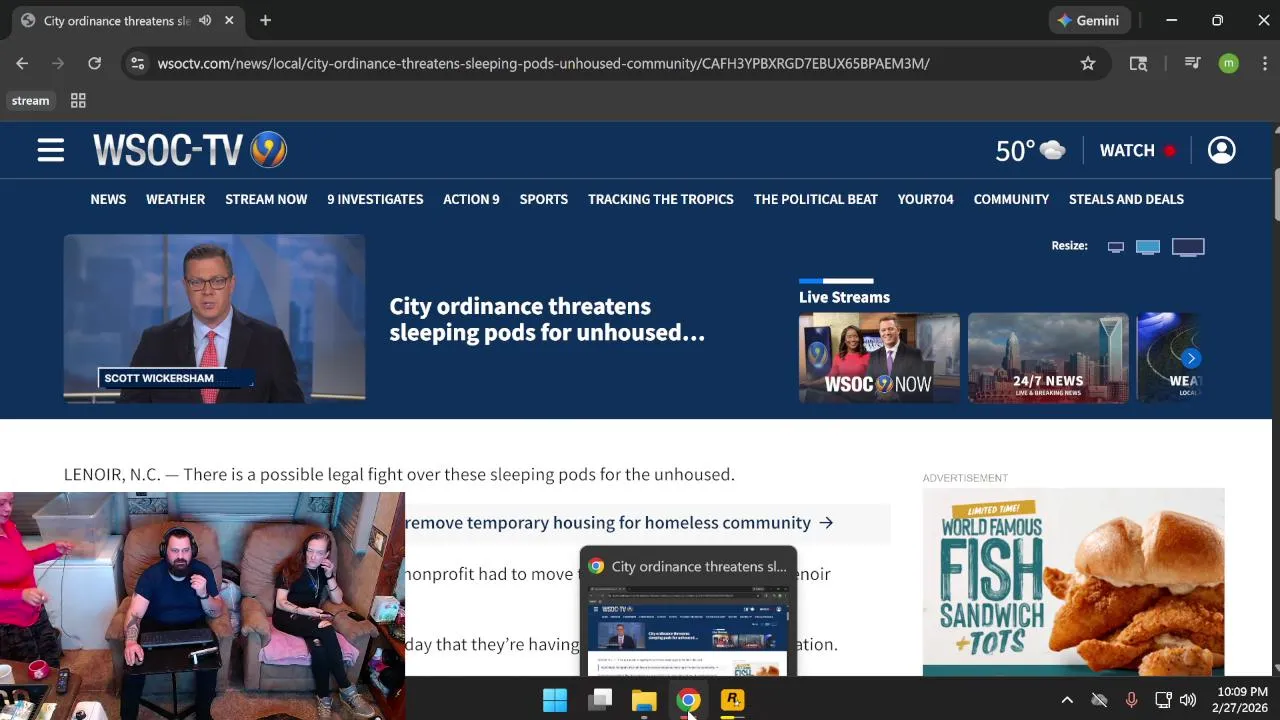Click the 50° weather cloud icon
The height and width of the screenshot is (720, 1280).
tap(1052, 150)
